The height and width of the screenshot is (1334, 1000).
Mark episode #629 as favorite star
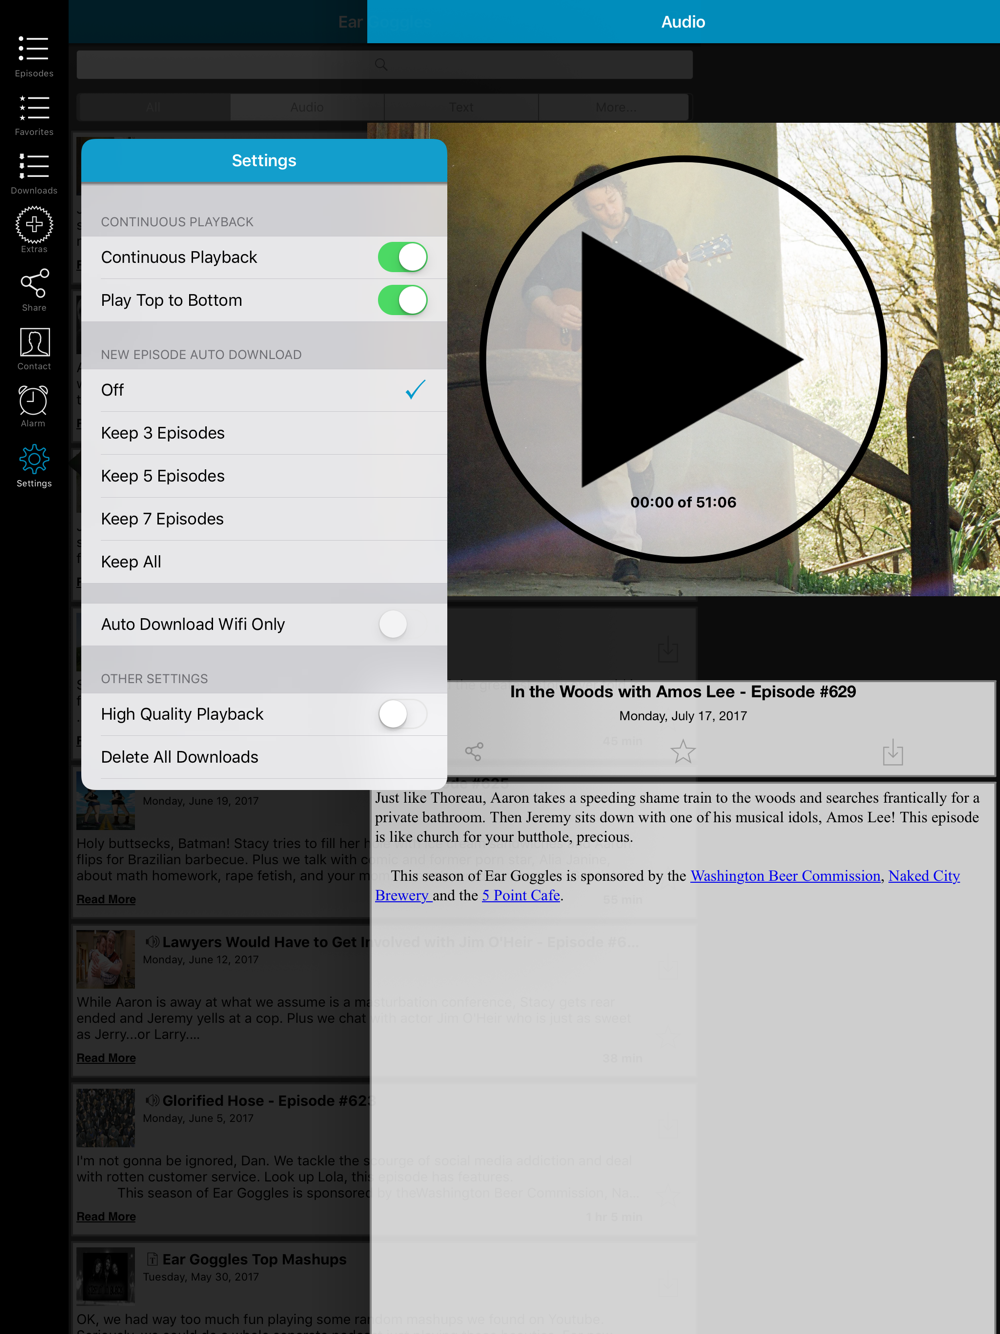[683, 751]
